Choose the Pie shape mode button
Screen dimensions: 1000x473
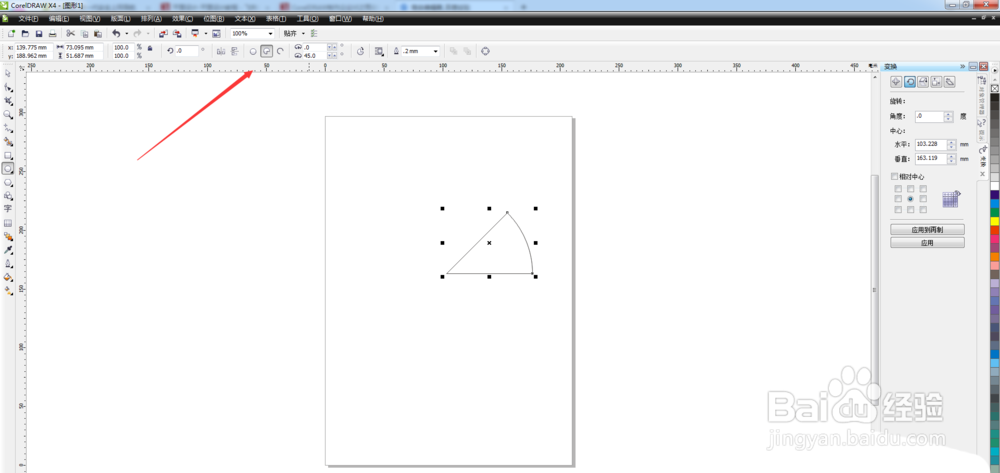pos(267,50)
